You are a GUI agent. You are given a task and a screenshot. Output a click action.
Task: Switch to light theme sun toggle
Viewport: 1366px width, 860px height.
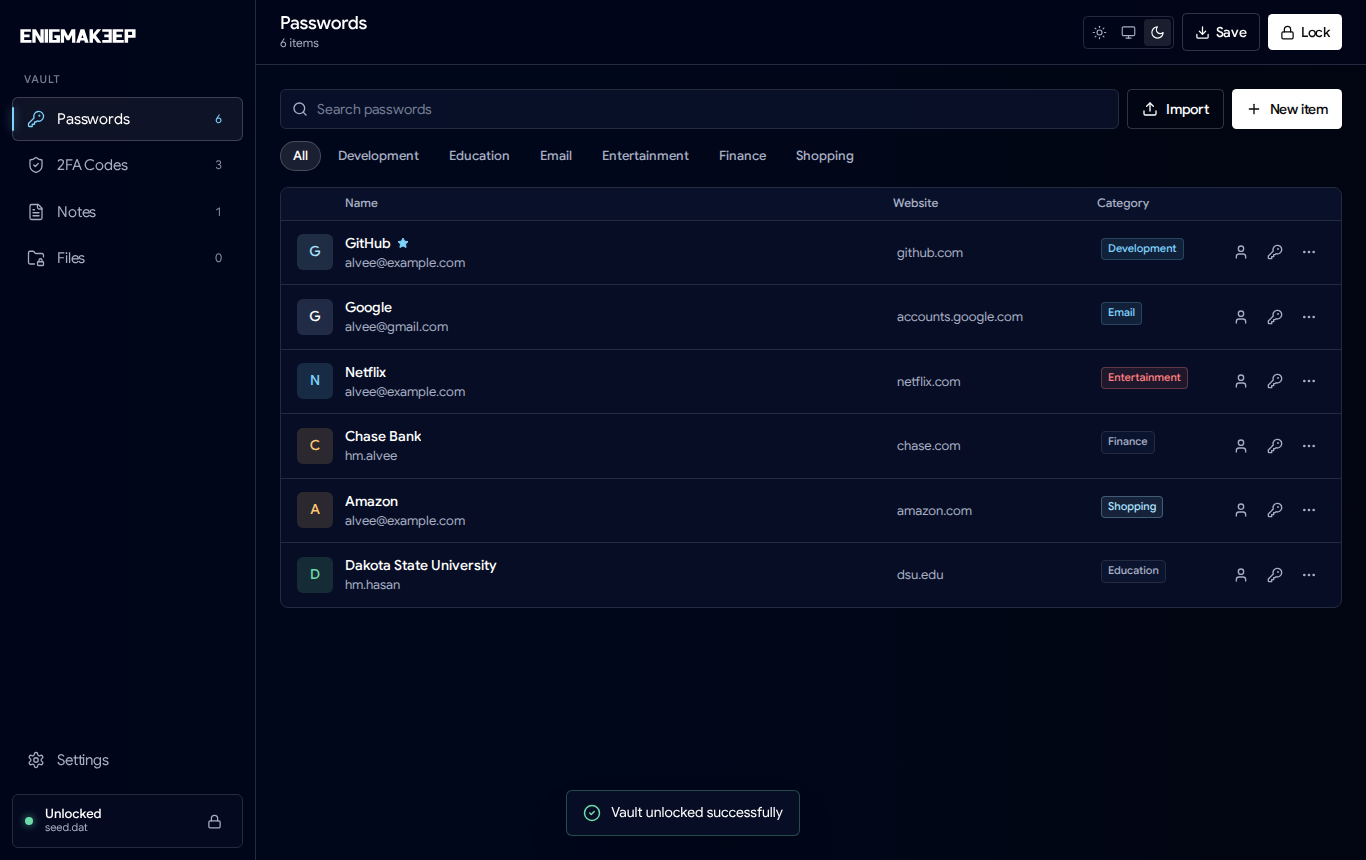click(x=1099, y=32)
